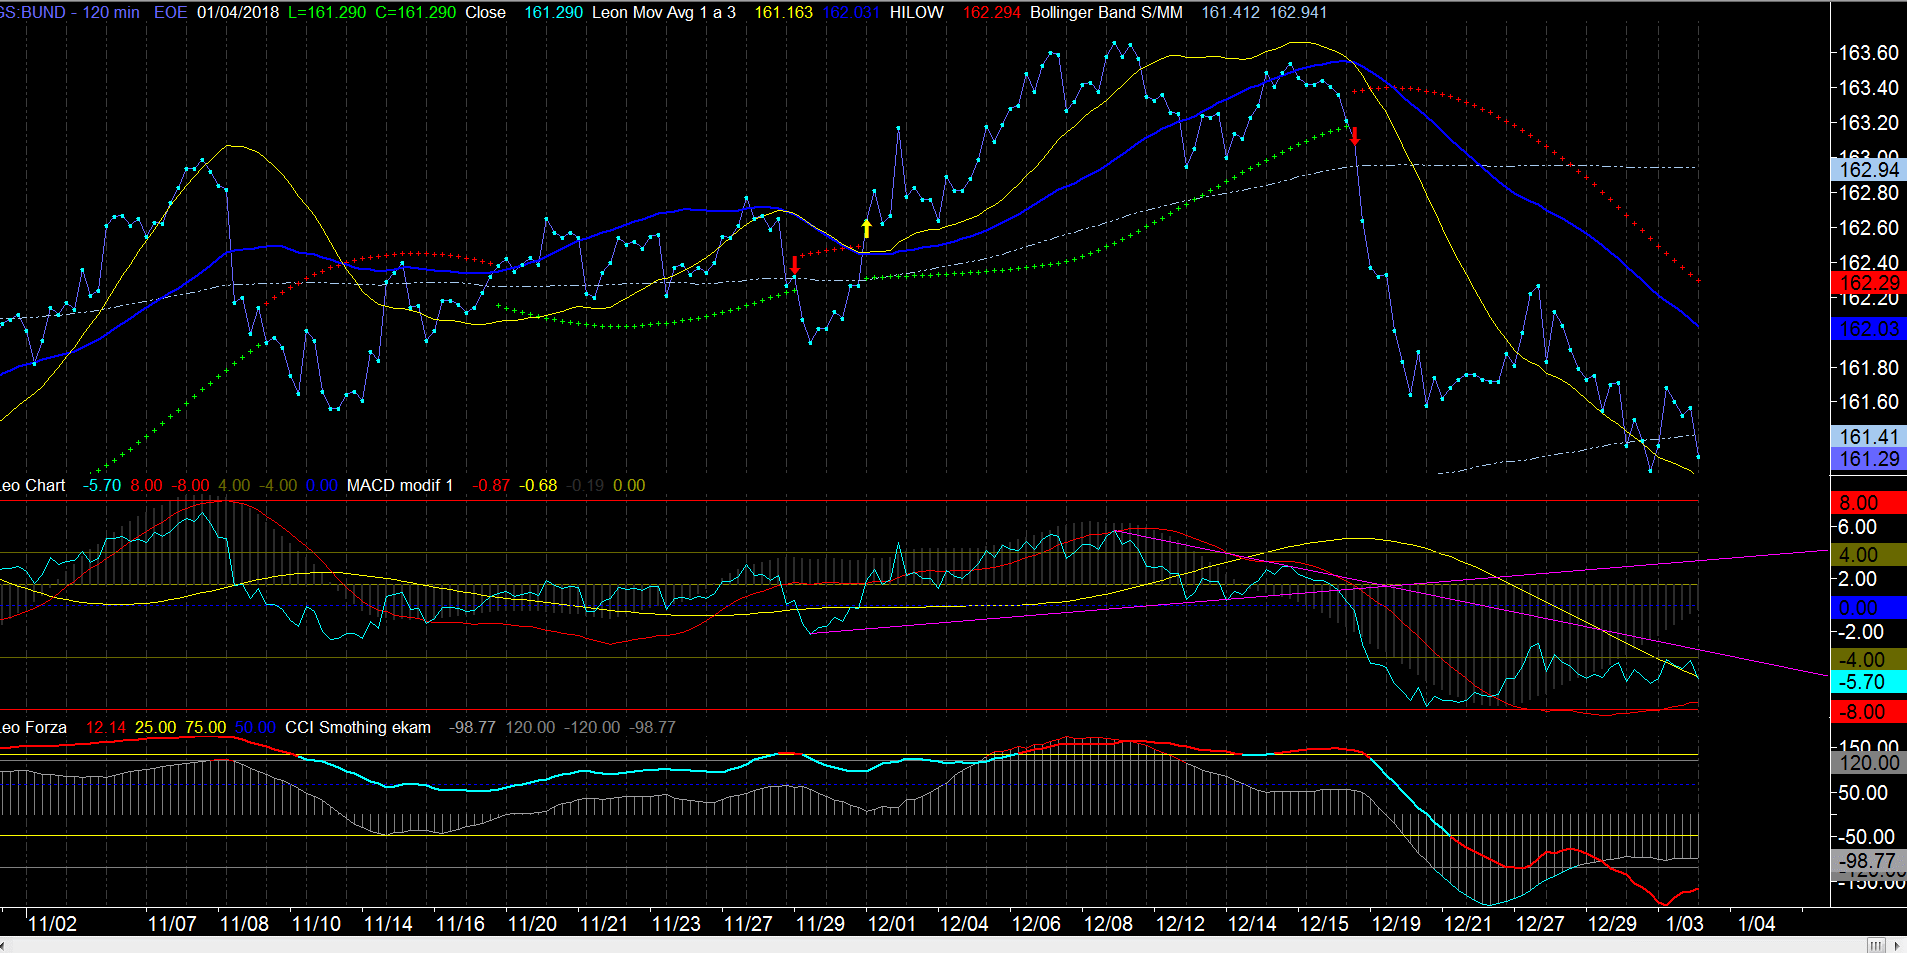This screenshot has width=1907, height=953.
Task: Click the 11/20 date axis label
Action: point(532,924)
